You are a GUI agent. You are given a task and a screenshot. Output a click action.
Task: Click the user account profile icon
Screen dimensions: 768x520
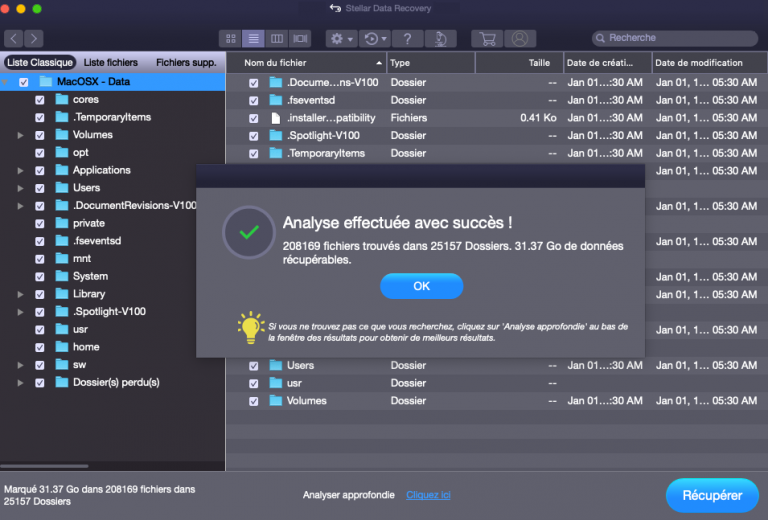point(519,39)
